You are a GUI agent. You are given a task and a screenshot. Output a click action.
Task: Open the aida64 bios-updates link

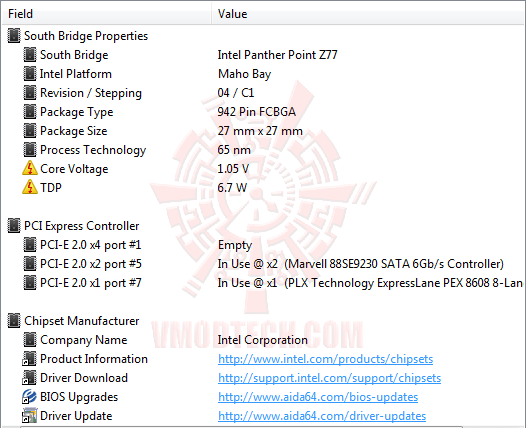pyautogui.click(x=318, y=397)
